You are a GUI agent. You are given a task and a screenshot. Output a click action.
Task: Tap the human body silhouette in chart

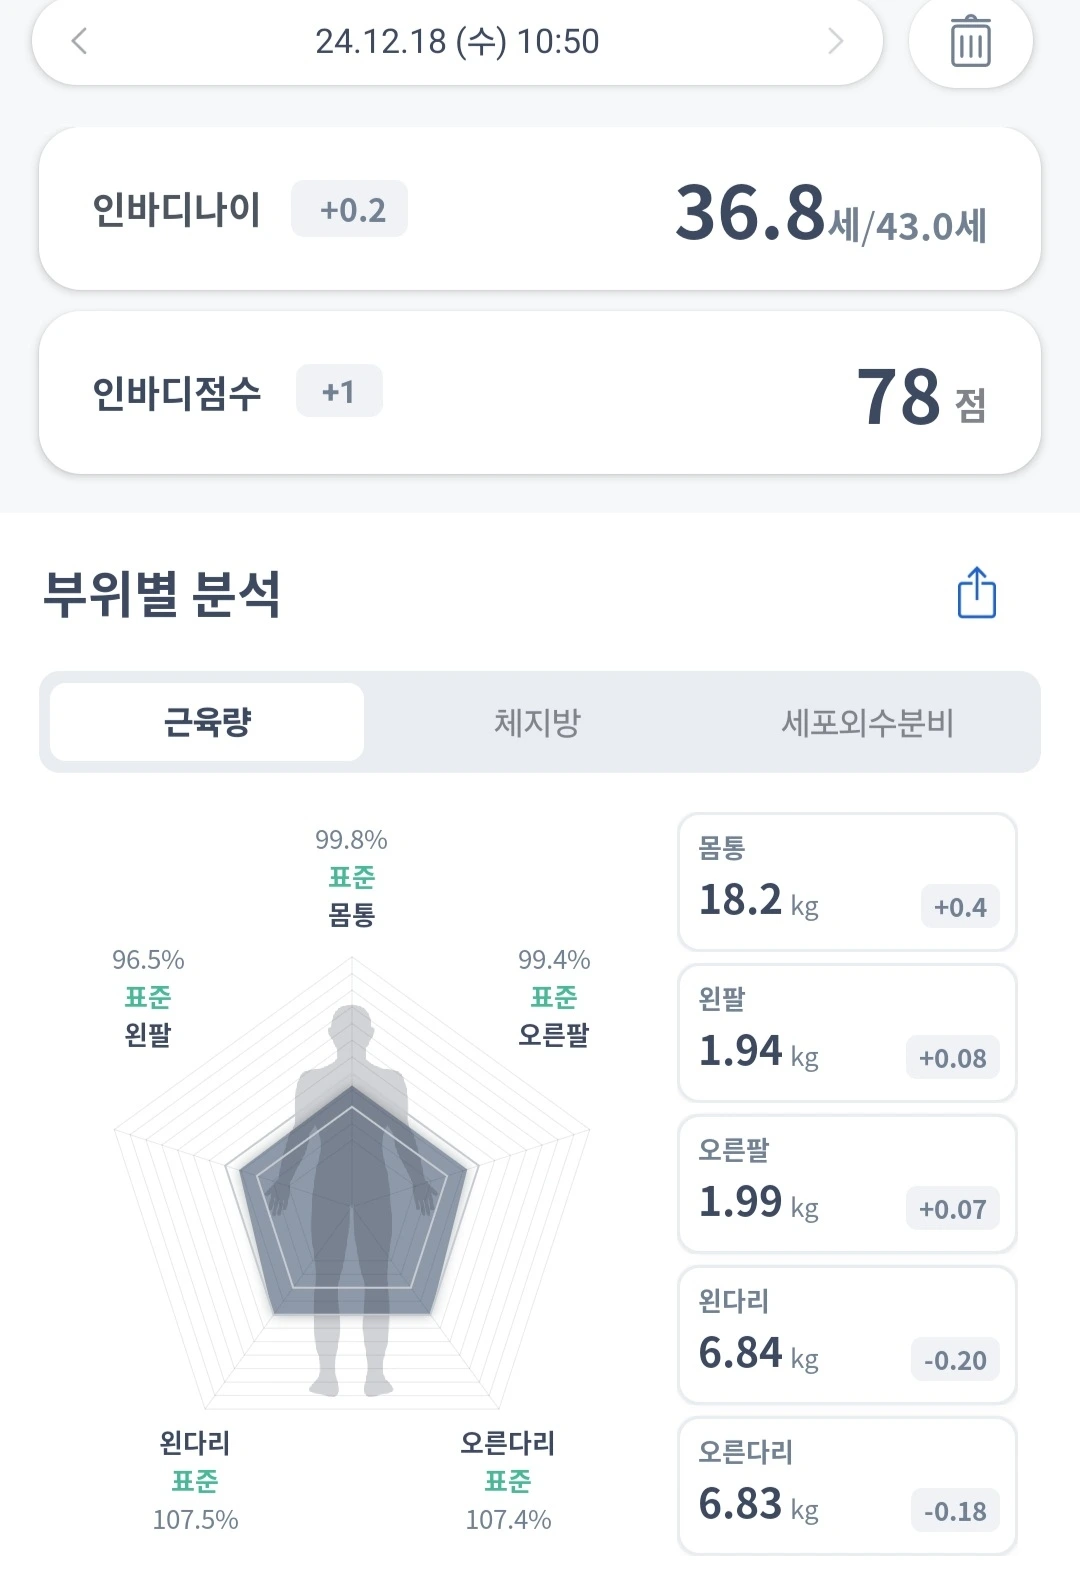coord(352,1200)
